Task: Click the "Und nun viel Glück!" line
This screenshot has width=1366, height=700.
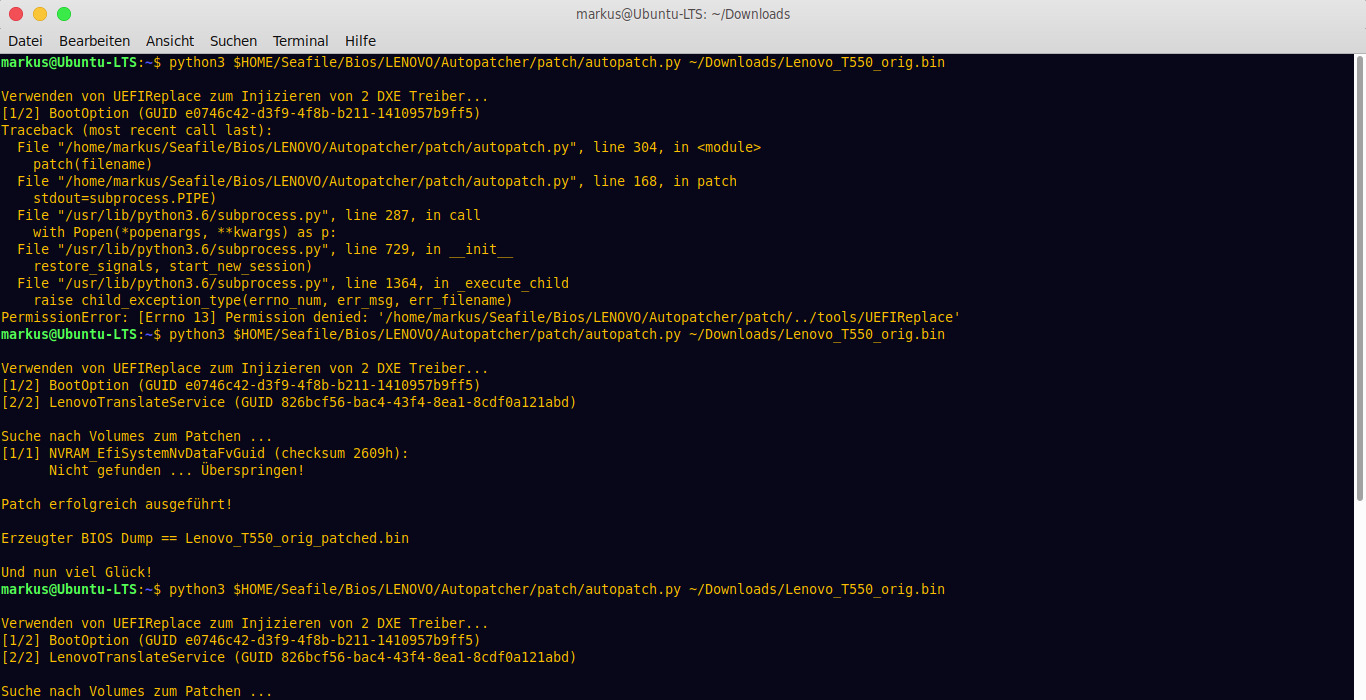Action: click(x=77, y=572)
